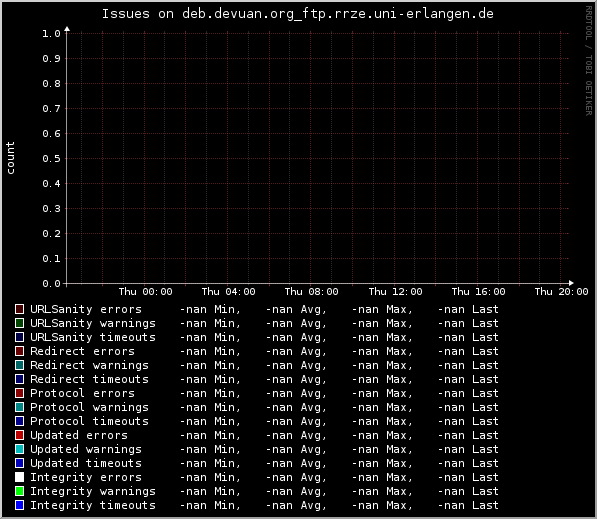Viewport: 597px width, 519px height.
Task: Select the Redirect errors legend swatch
Action: [x=19, y=351]
